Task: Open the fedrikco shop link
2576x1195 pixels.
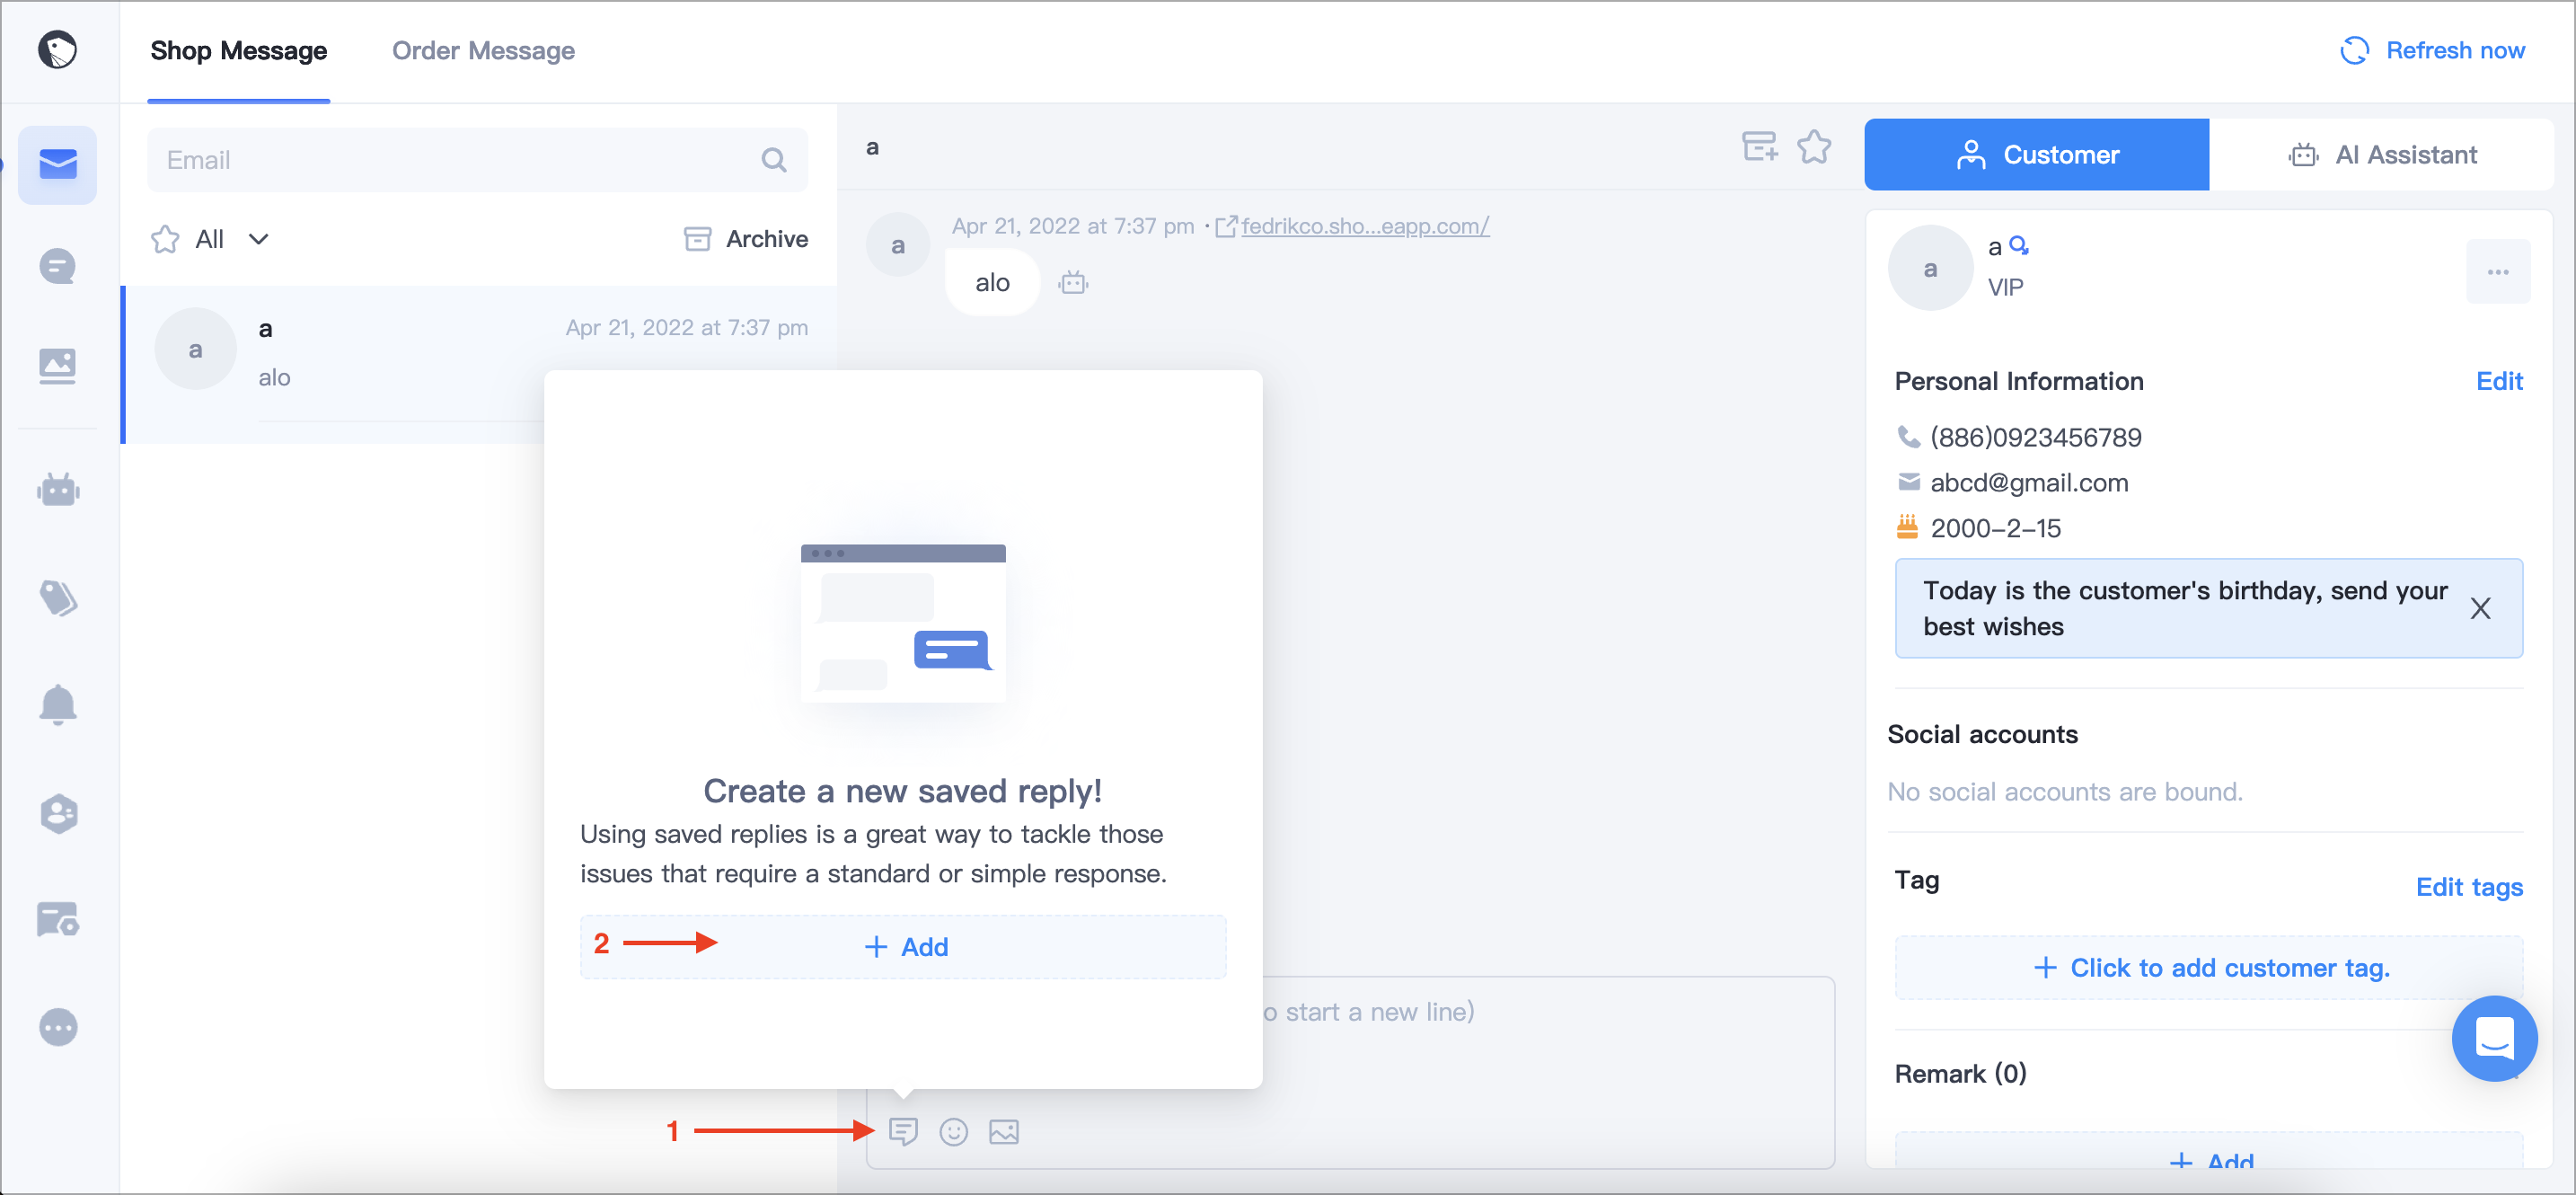Action: tap(1365, 226)
